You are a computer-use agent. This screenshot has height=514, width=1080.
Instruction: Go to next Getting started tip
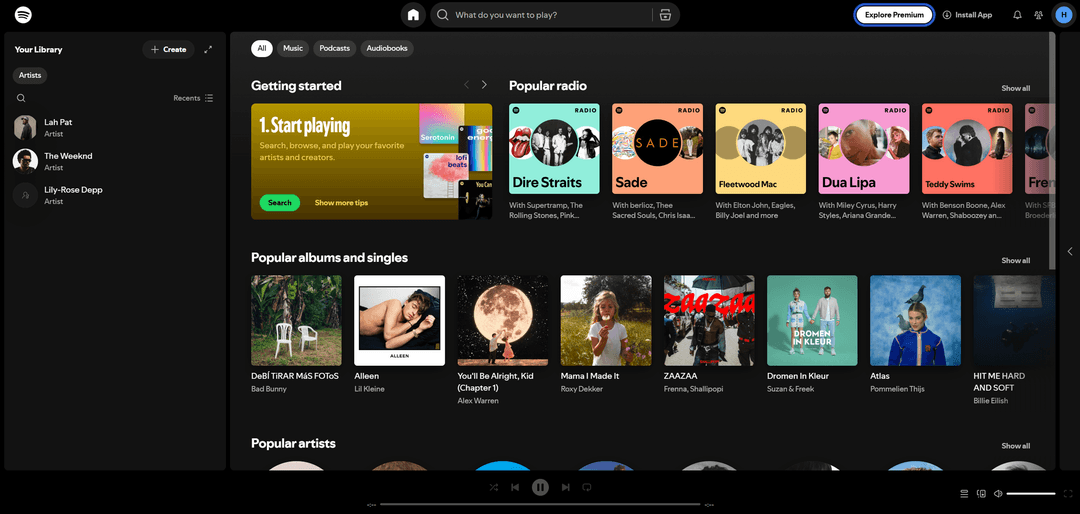tap(484, 85)
